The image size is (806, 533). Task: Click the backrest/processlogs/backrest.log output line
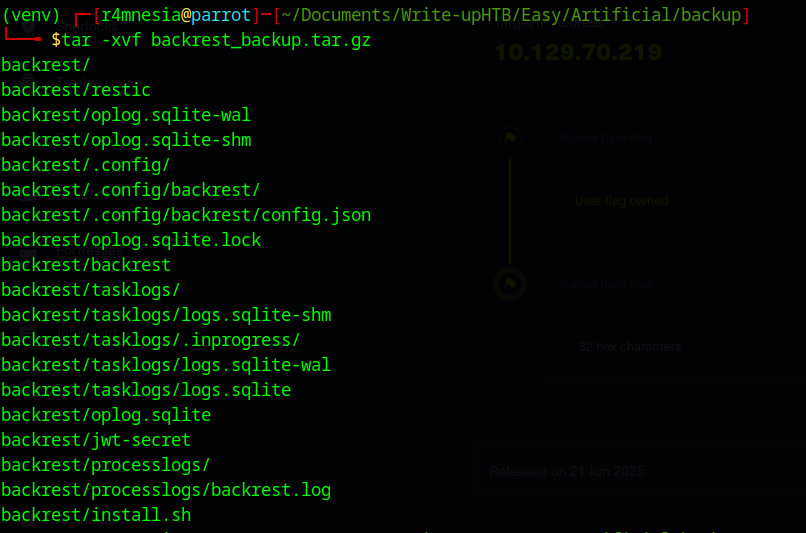pyautogui.click(x=166, y=490)
